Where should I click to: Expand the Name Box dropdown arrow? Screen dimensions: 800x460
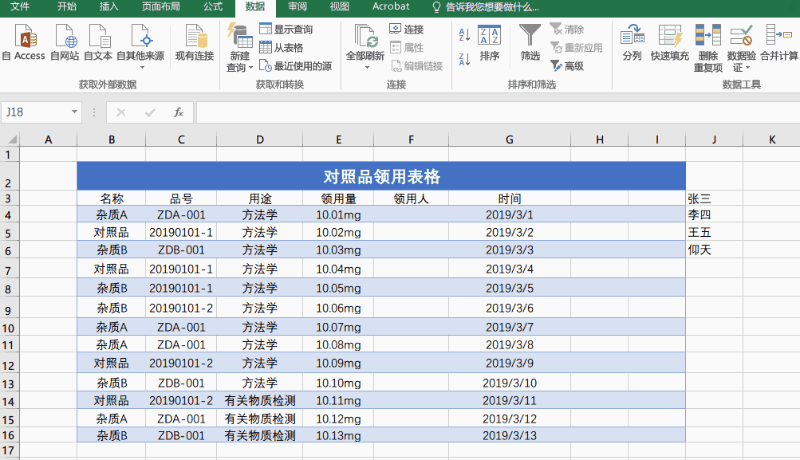74,112
